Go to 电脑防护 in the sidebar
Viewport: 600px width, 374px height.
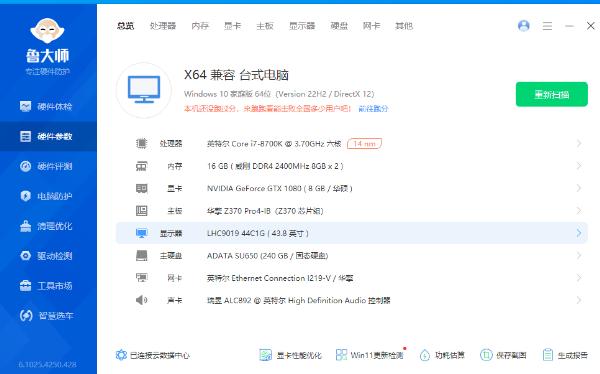click(46, 196)
